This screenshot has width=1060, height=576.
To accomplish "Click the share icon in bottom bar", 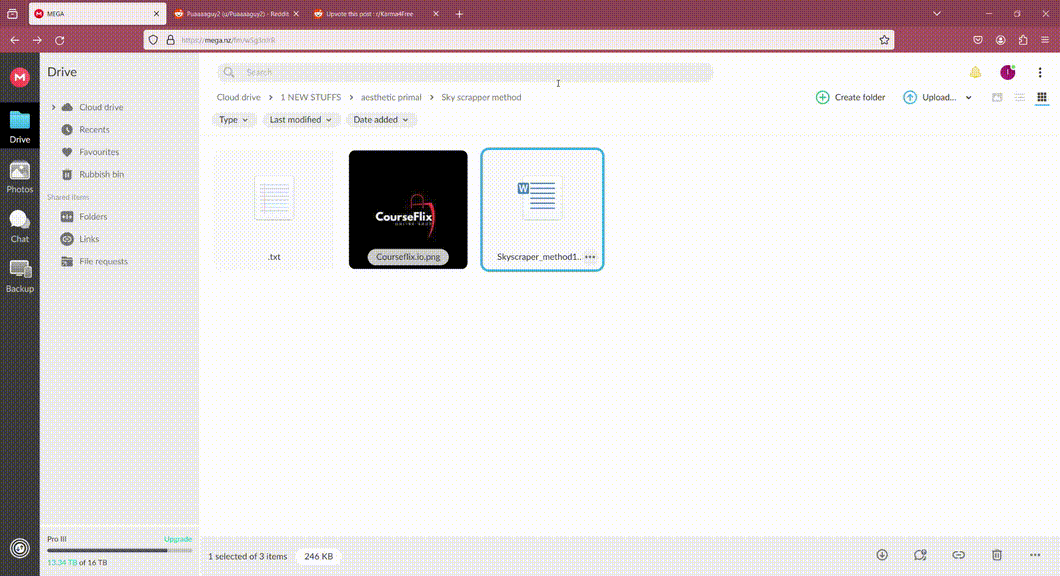I will (920, 555).
